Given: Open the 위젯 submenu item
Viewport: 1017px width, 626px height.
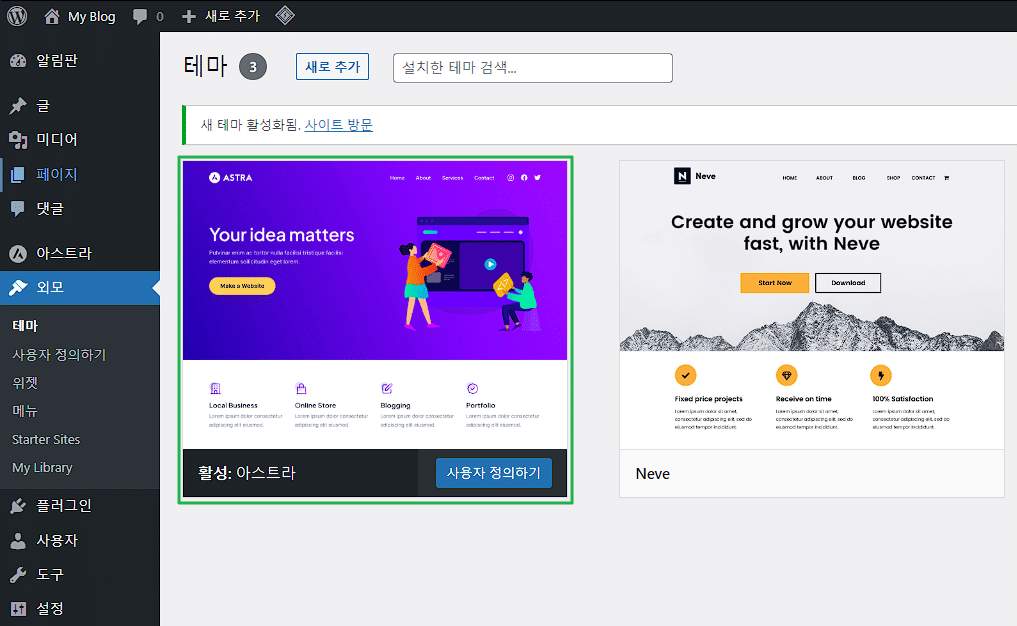Looking at the screenshot, I should [x=25, y=383].
